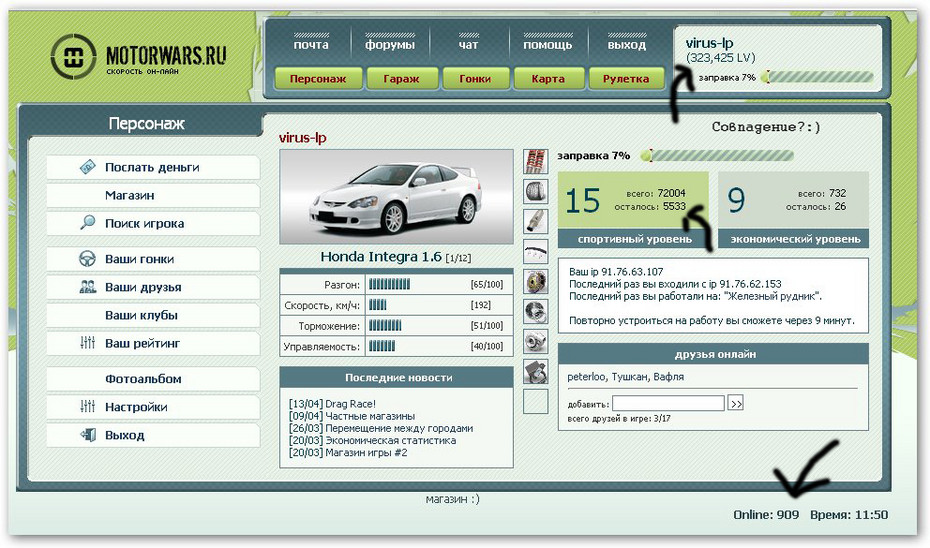
Task: Click the экономический уровень label
Action: [795, 239]
